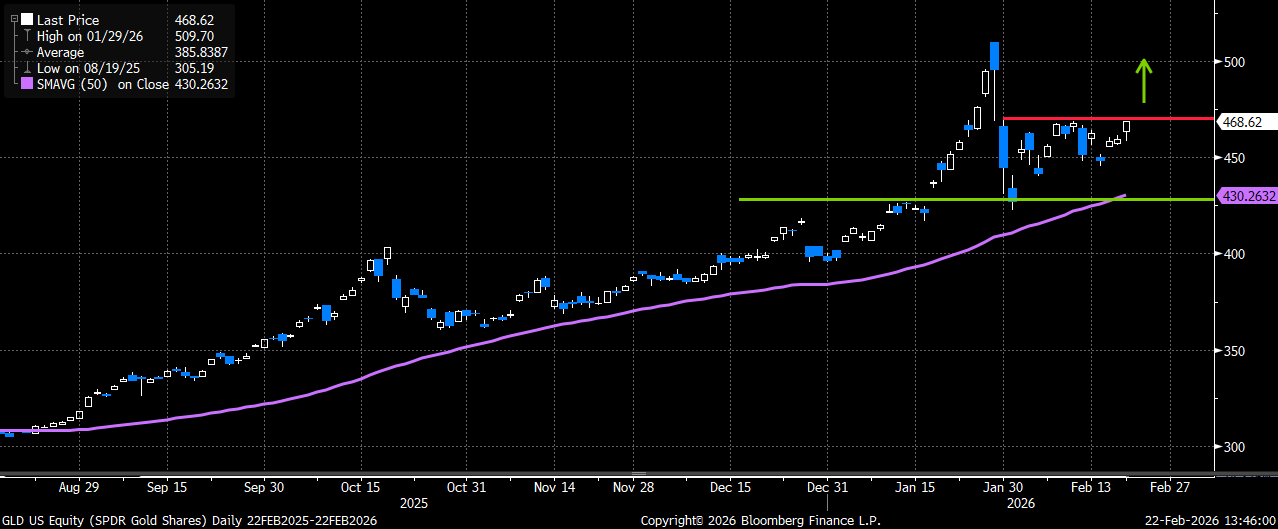Screen dimensions: 1278x529
Task: Click the 'SMAVG (50) on Close' legend label
Action: click(x=101, y=84)
